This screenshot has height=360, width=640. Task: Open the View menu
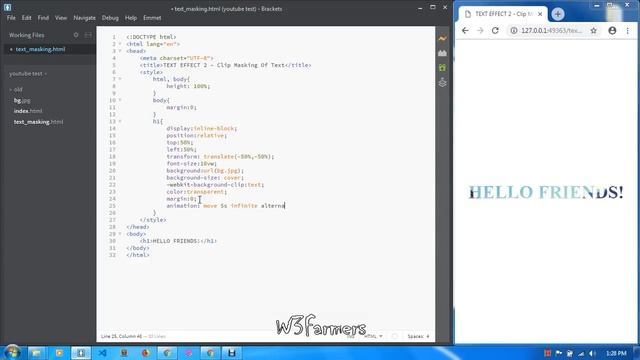click(61, 18)
